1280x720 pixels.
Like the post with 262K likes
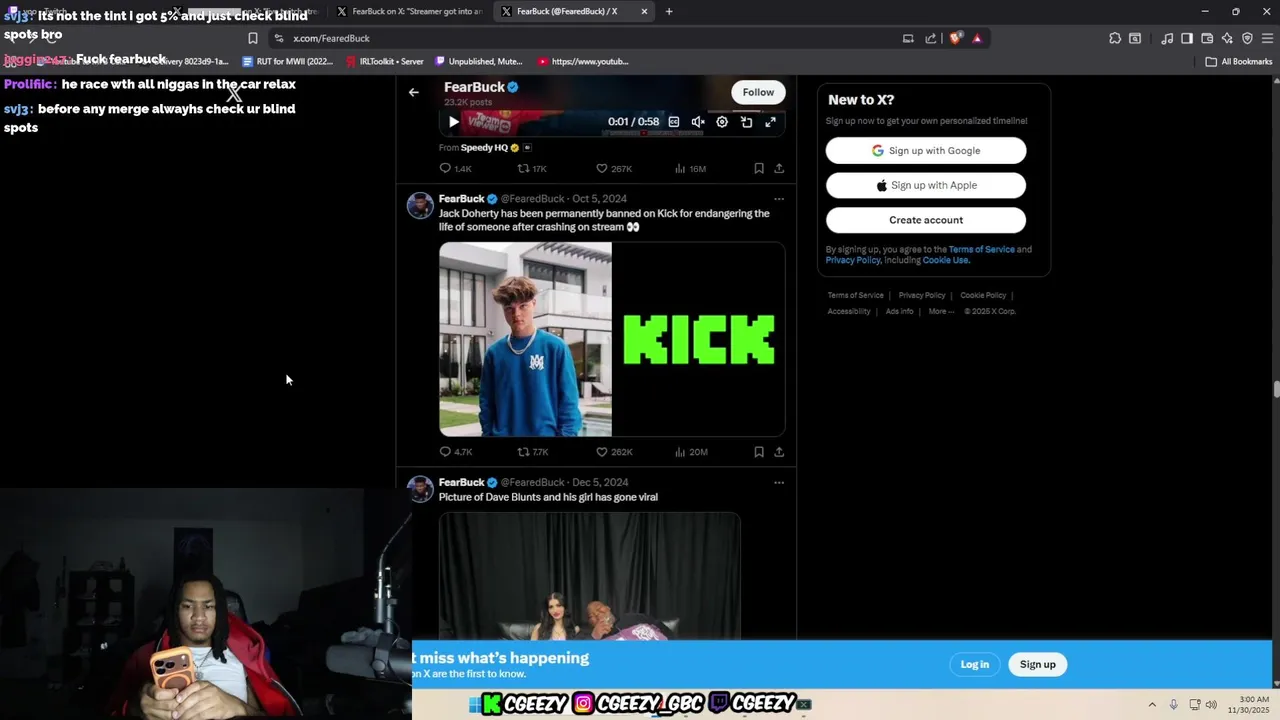(x=614, y=452)
